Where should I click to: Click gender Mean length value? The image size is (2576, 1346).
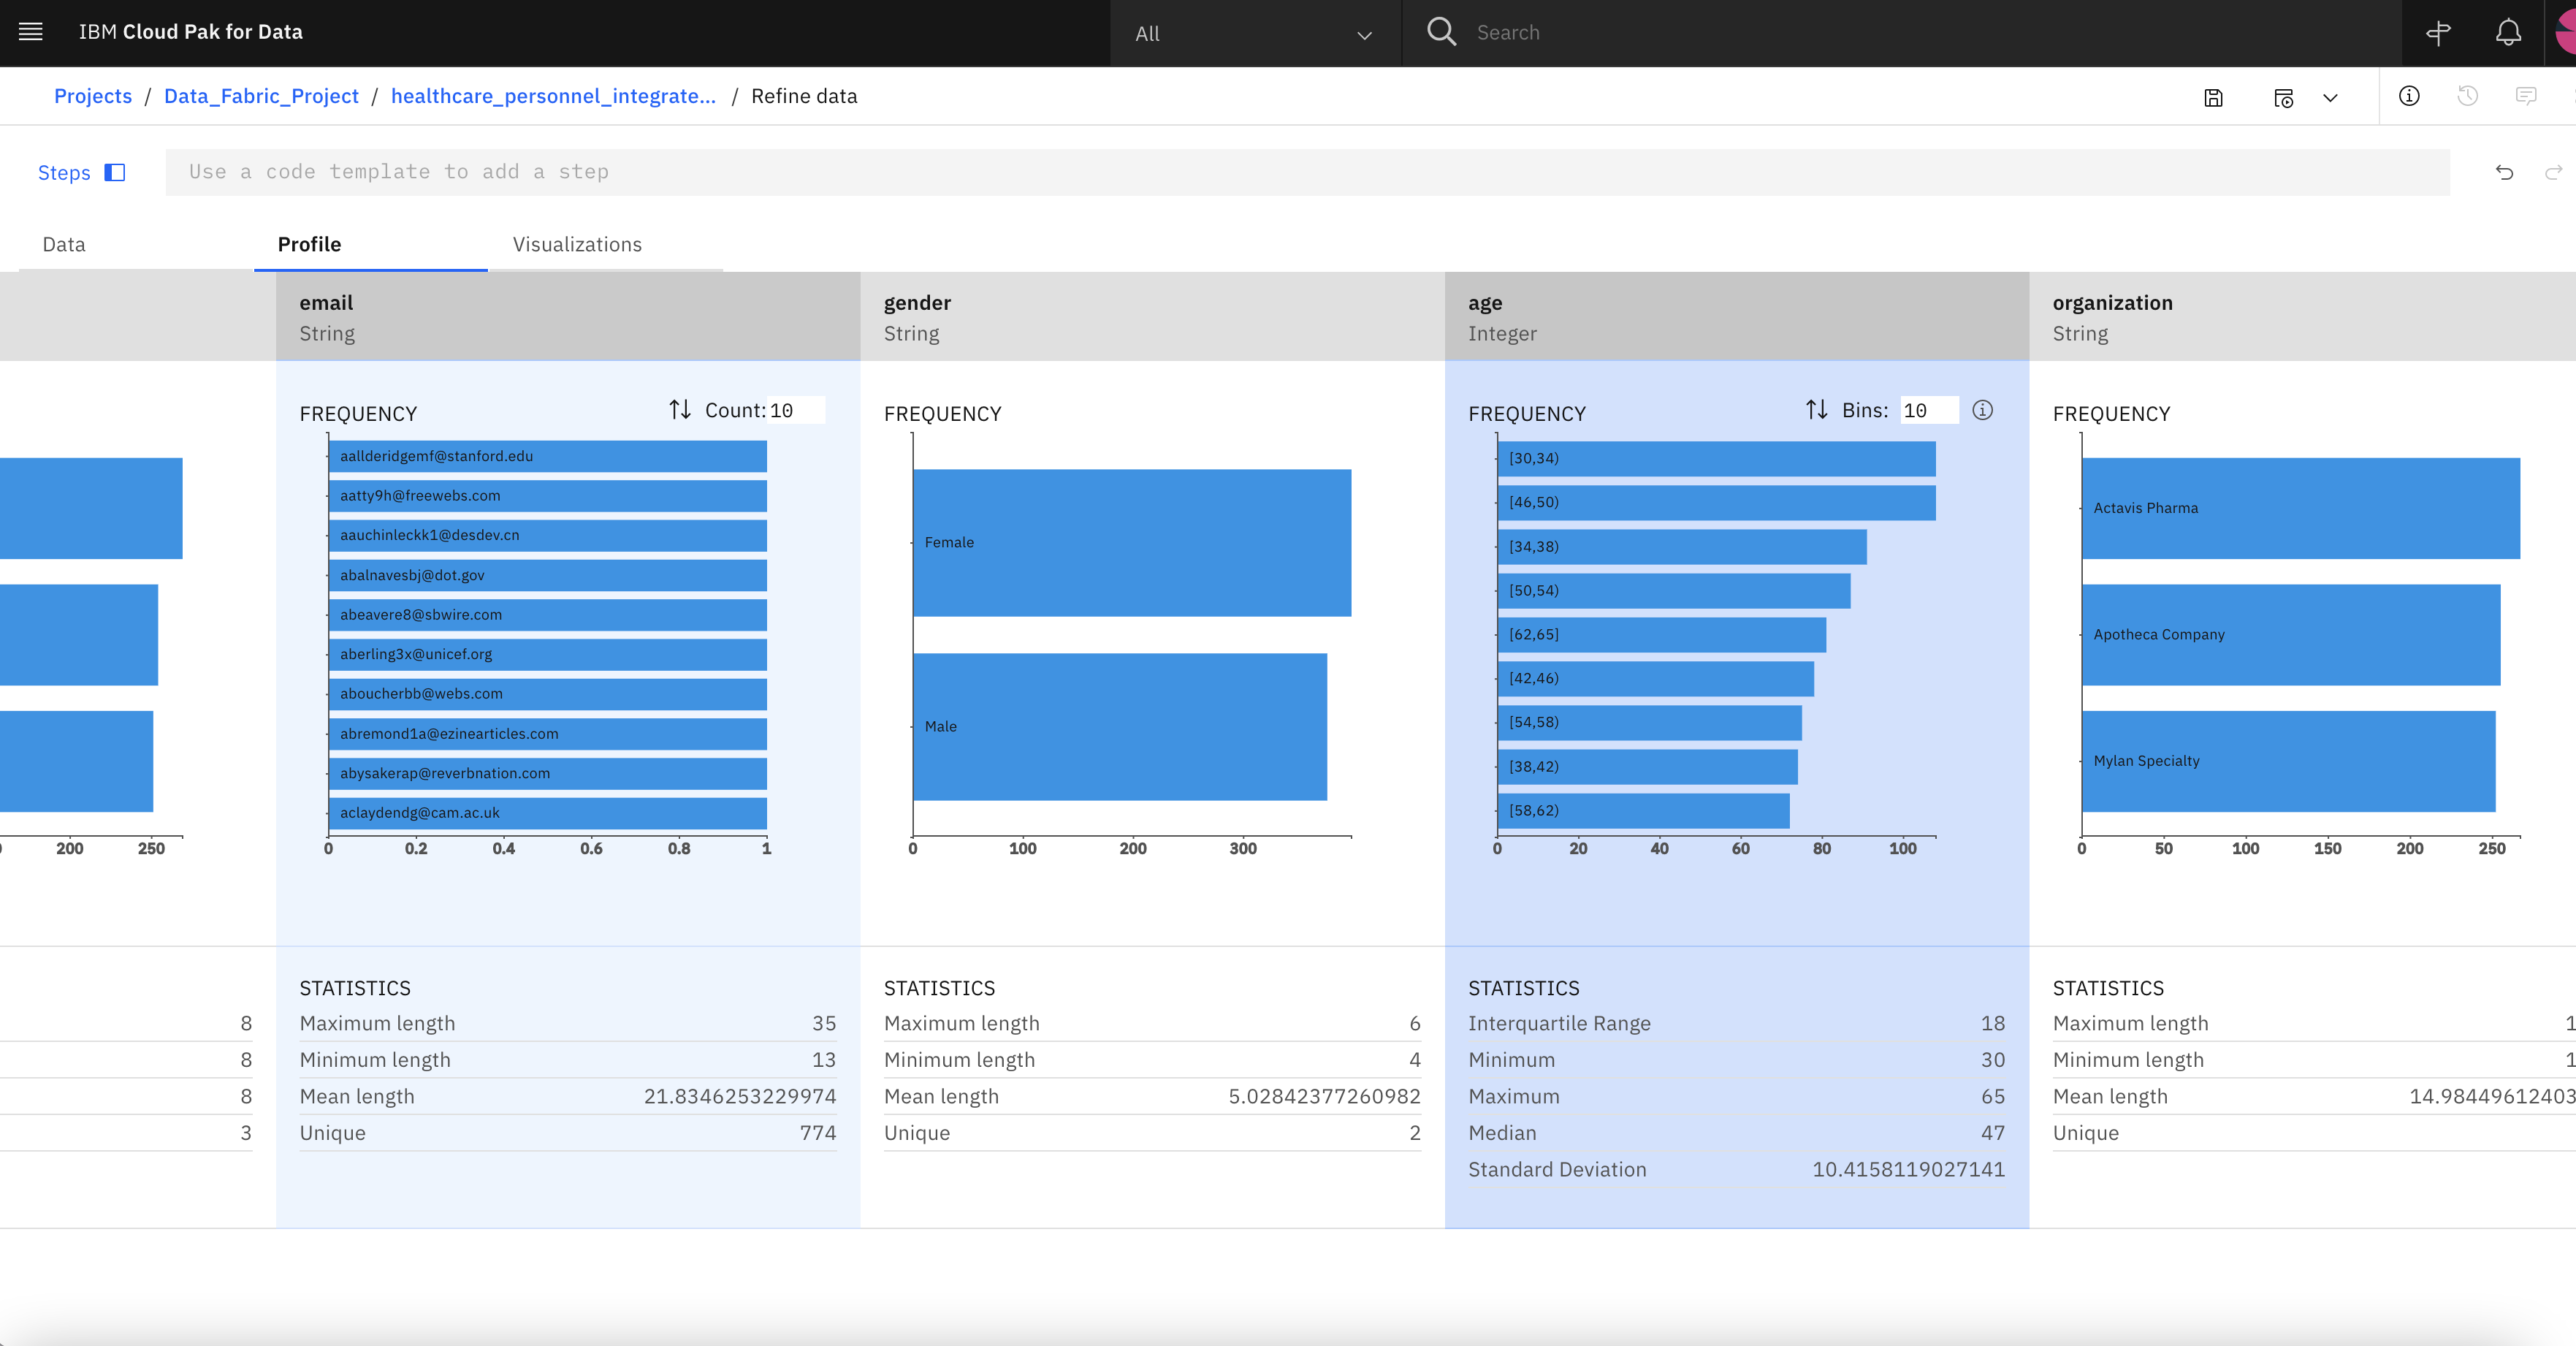[x=1324, y=1096]
